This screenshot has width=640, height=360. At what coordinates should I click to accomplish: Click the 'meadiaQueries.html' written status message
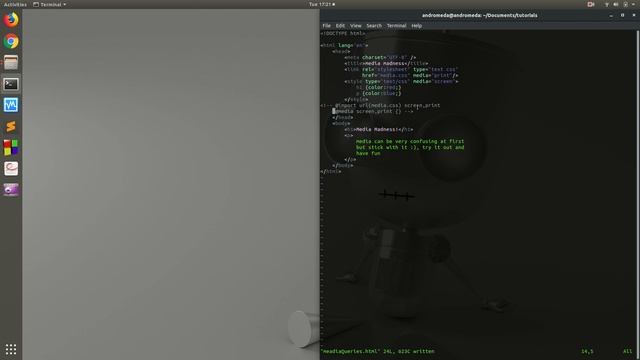(378, 351)
